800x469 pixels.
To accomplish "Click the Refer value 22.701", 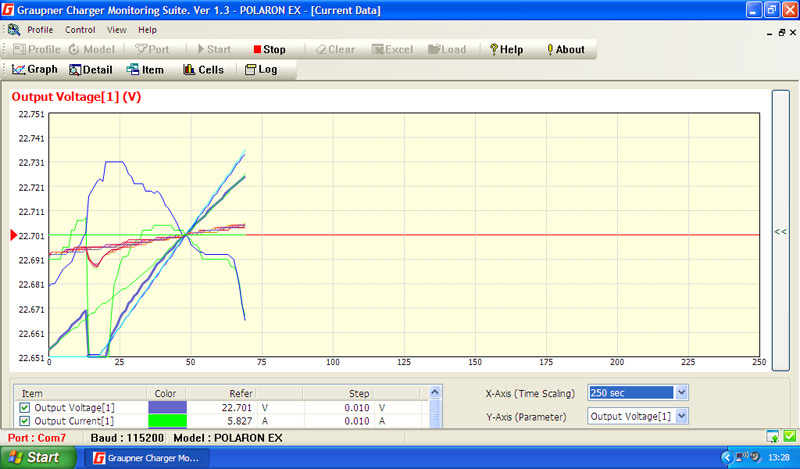I will (x=237, y=408).
